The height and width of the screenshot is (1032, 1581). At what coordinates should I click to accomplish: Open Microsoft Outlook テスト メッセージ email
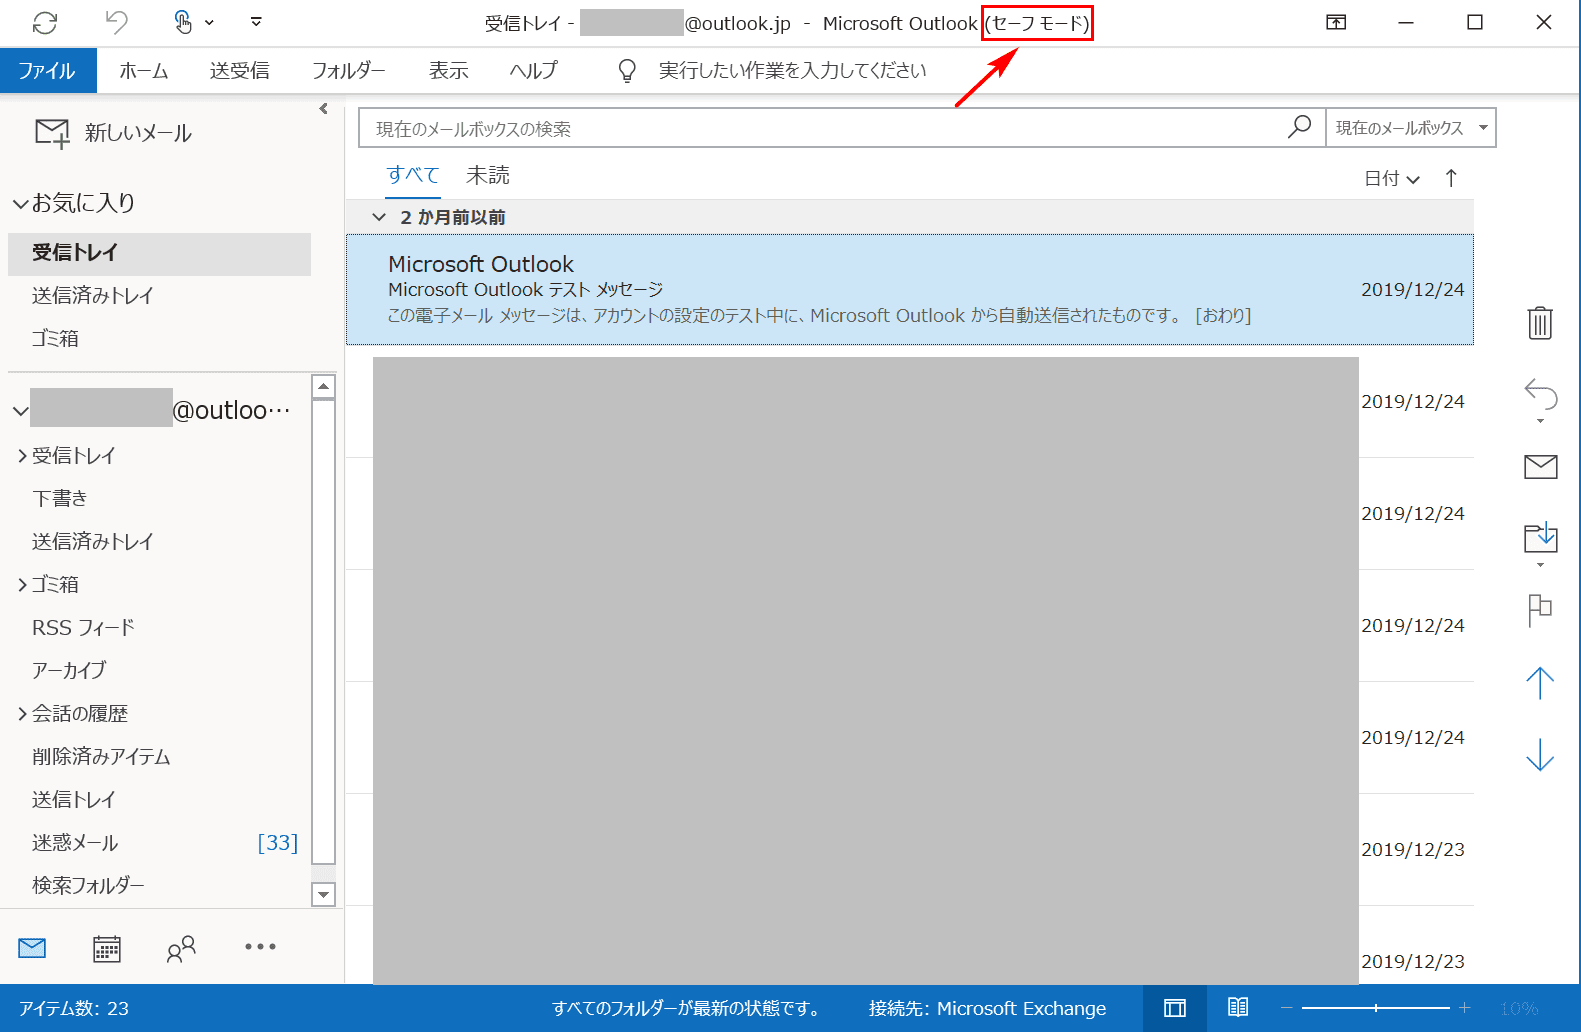point(910,290)
